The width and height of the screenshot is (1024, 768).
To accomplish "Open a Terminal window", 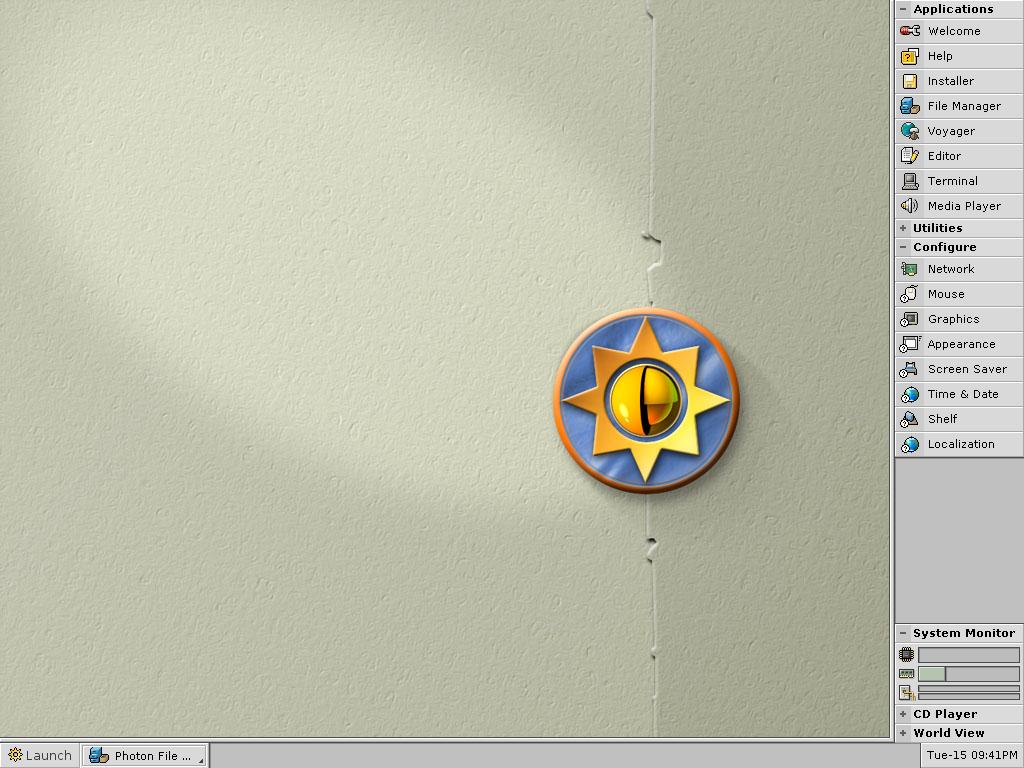I will point(958,181).
